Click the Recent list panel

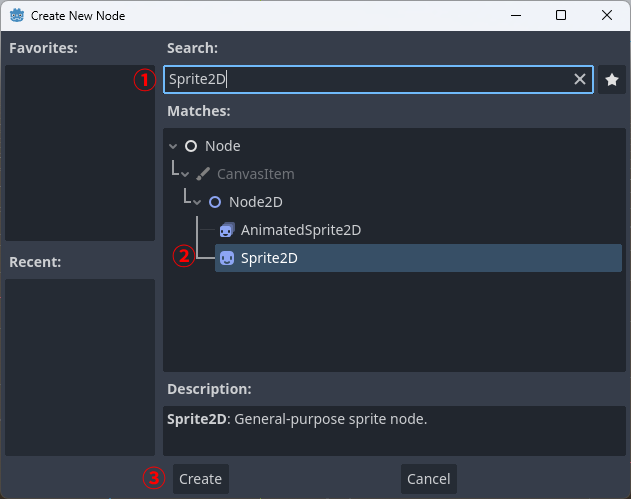tap(80, 367)
